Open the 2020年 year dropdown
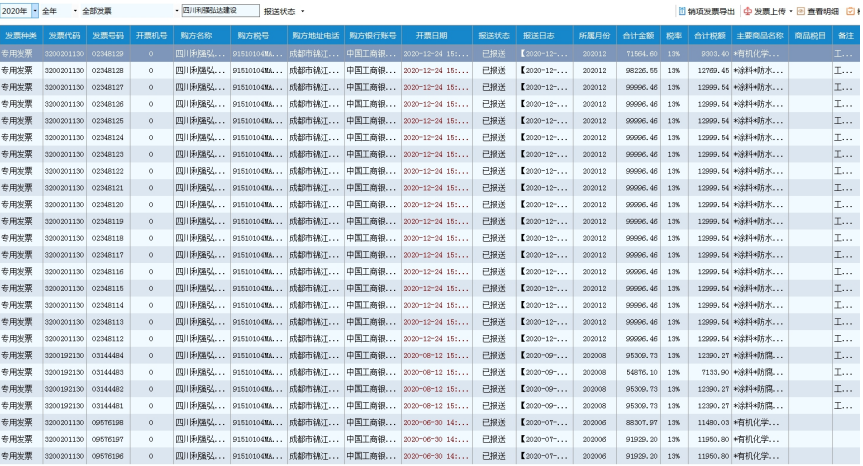 (35, 11)
